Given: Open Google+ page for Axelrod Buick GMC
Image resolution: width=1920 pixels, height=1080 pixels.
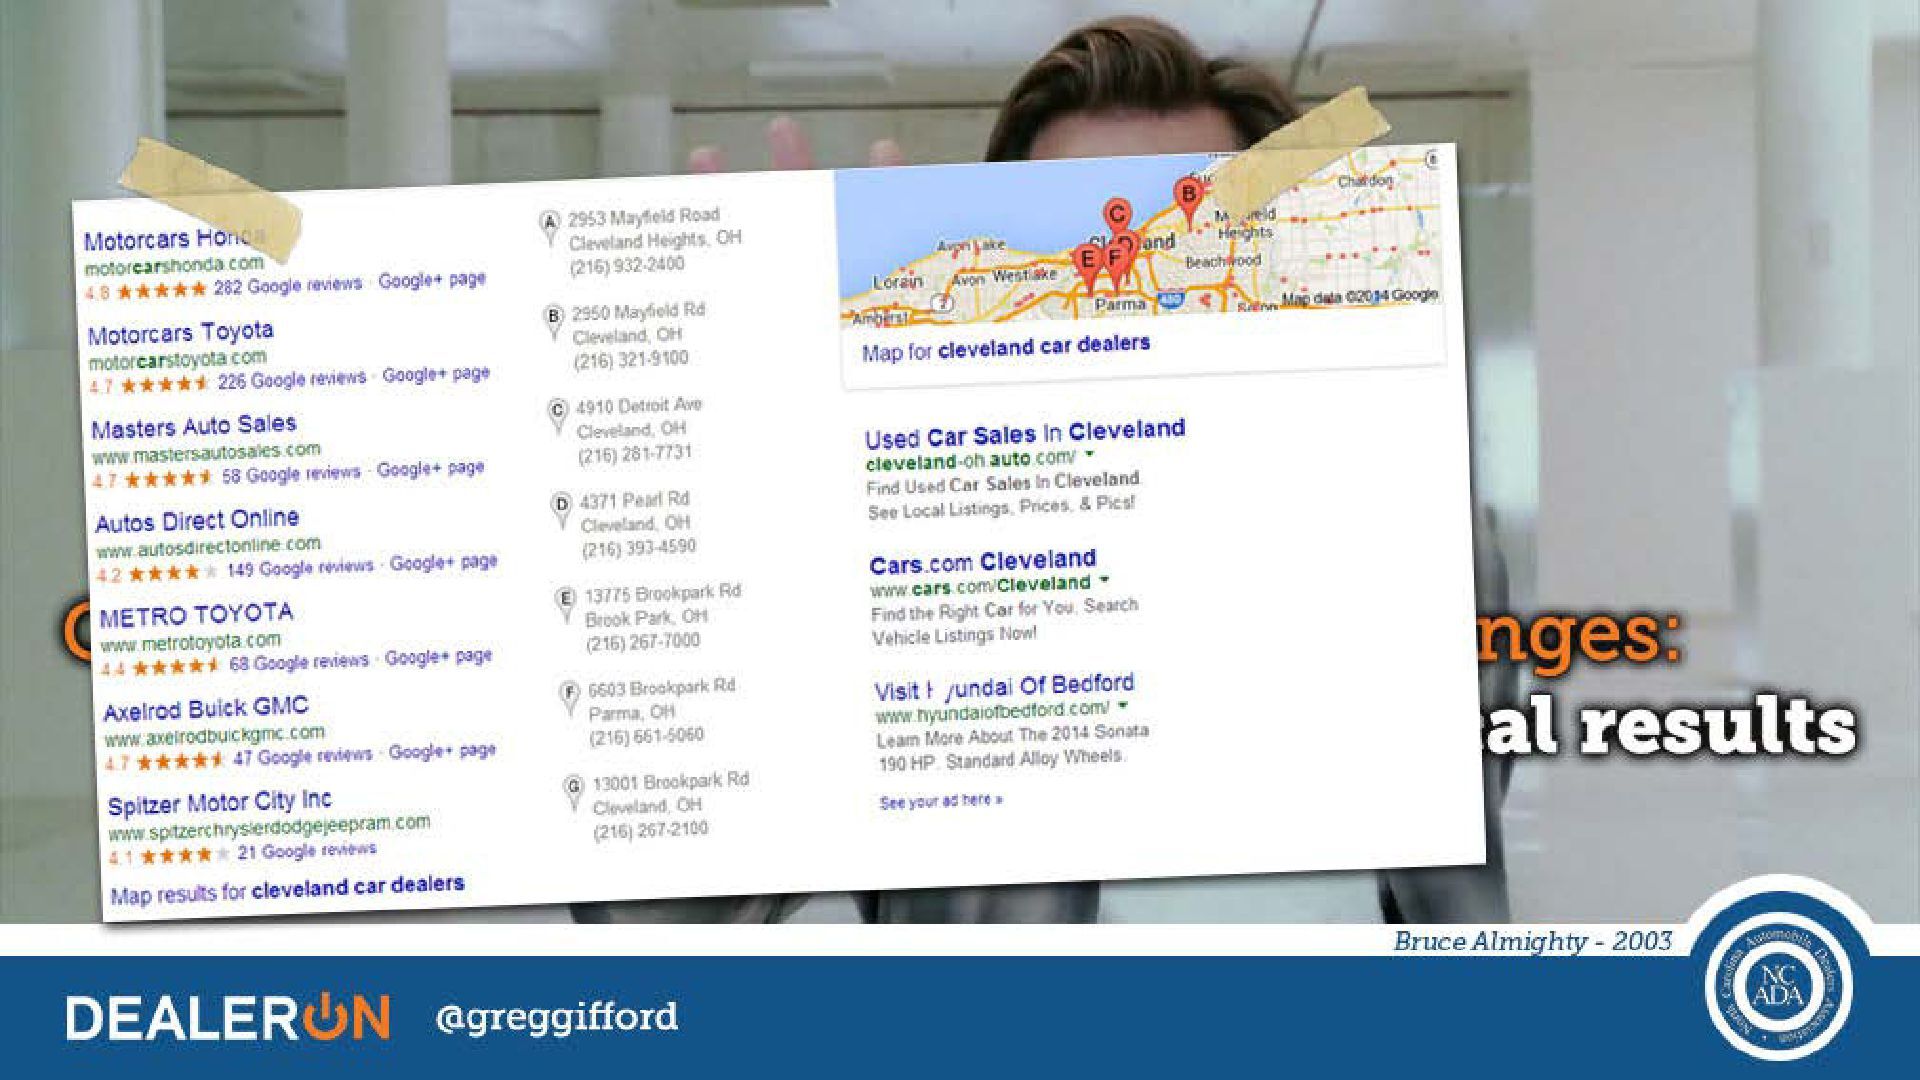Looking at the screenshot, I should (x=442, y=751).
